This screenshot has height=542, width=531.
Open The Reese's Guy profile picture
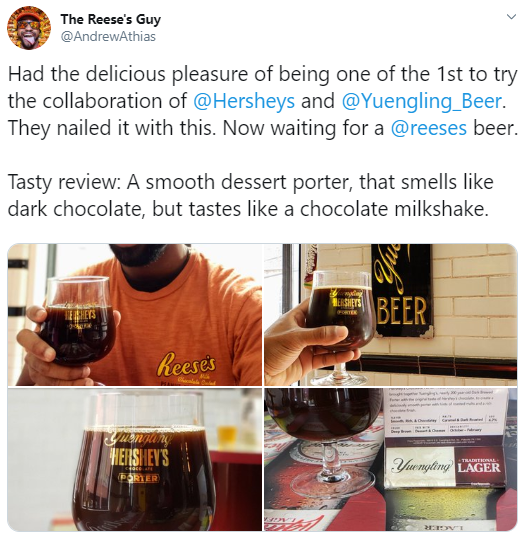tap(29, 28)
